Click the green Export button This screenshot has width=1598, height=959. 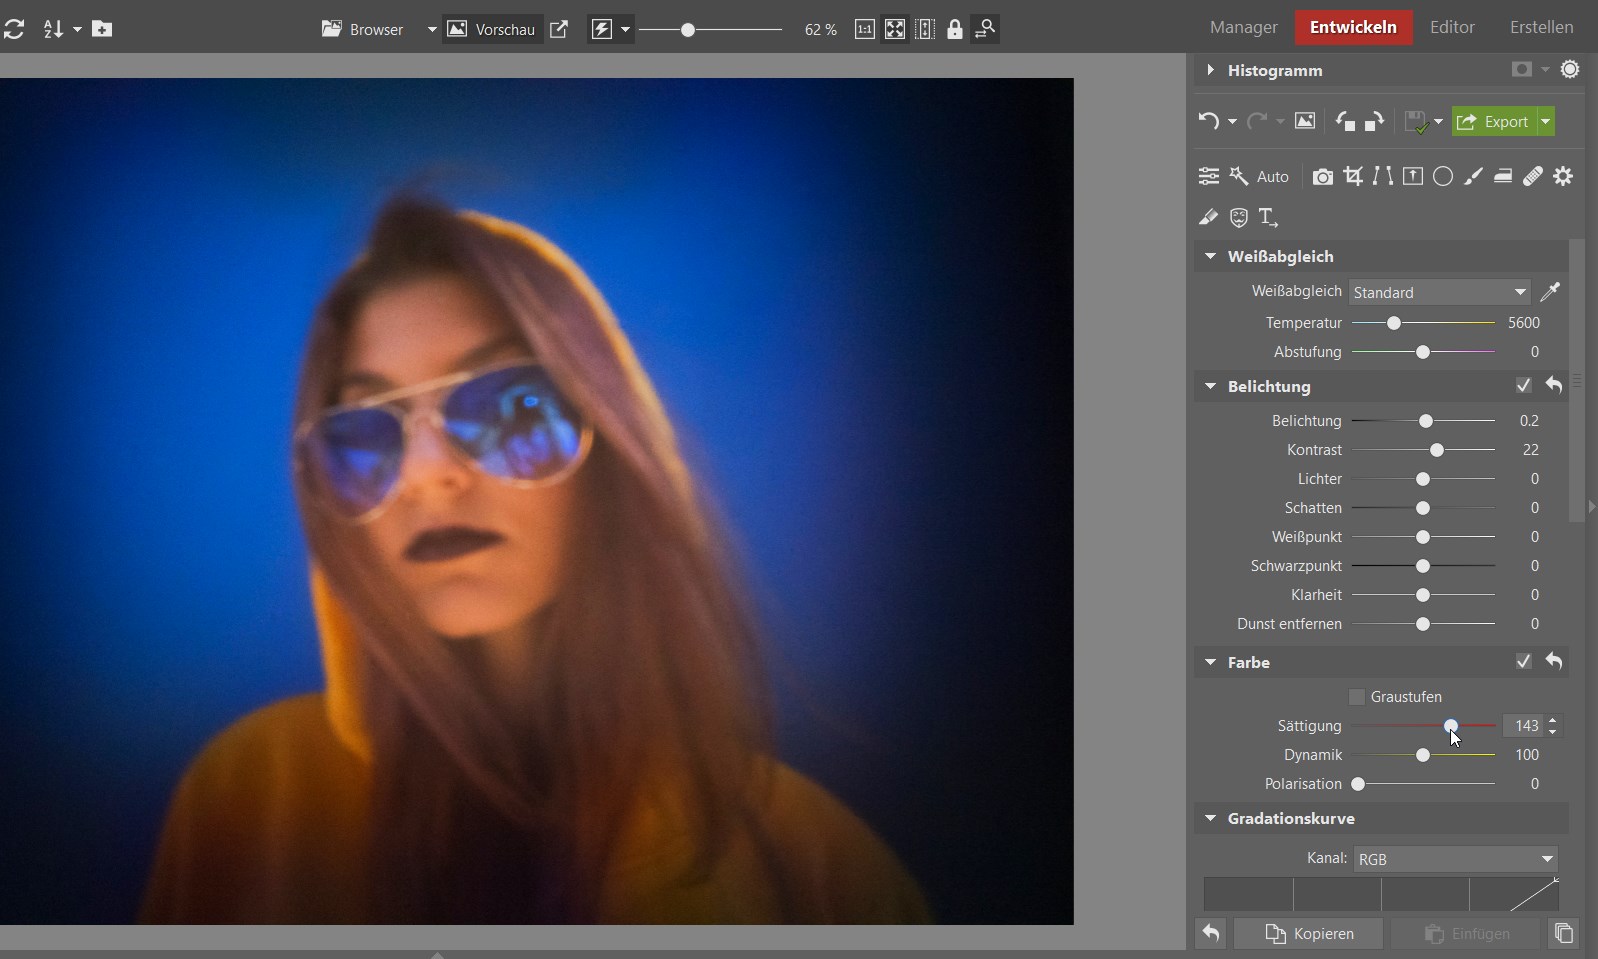(x=1494, y=122)
